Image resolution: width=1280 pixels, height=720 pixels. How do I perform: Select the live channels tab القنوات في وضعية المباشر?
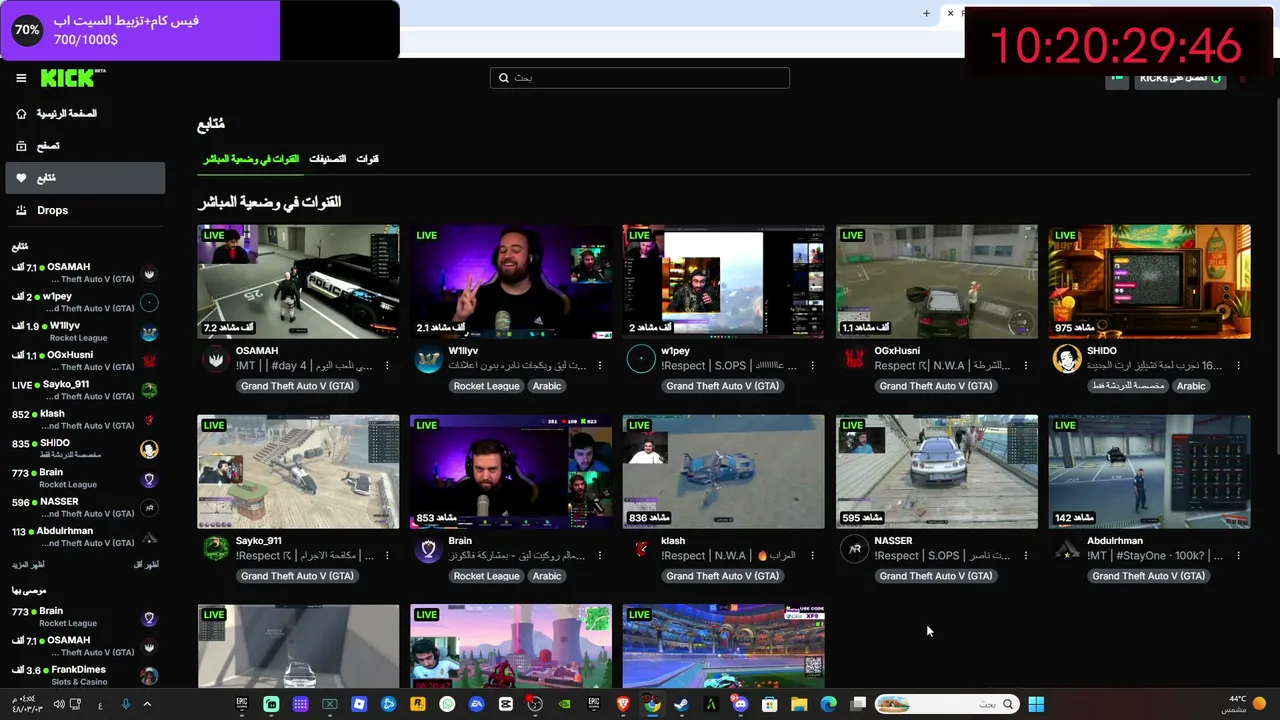[x=251, y=159]
